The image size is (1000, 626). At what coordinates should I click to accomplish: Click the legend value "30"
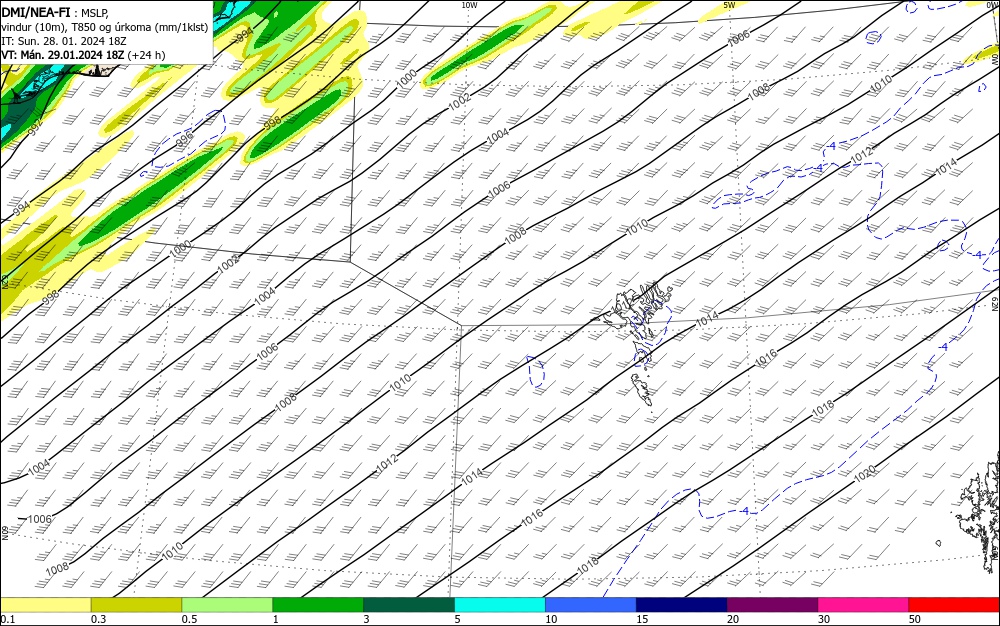(823, 619)
